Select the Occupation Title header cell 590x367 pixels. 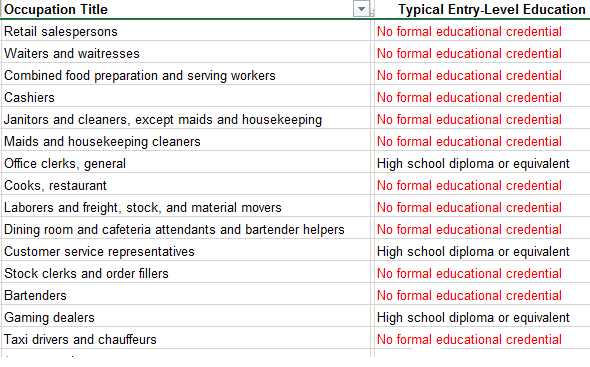[186, 9]
